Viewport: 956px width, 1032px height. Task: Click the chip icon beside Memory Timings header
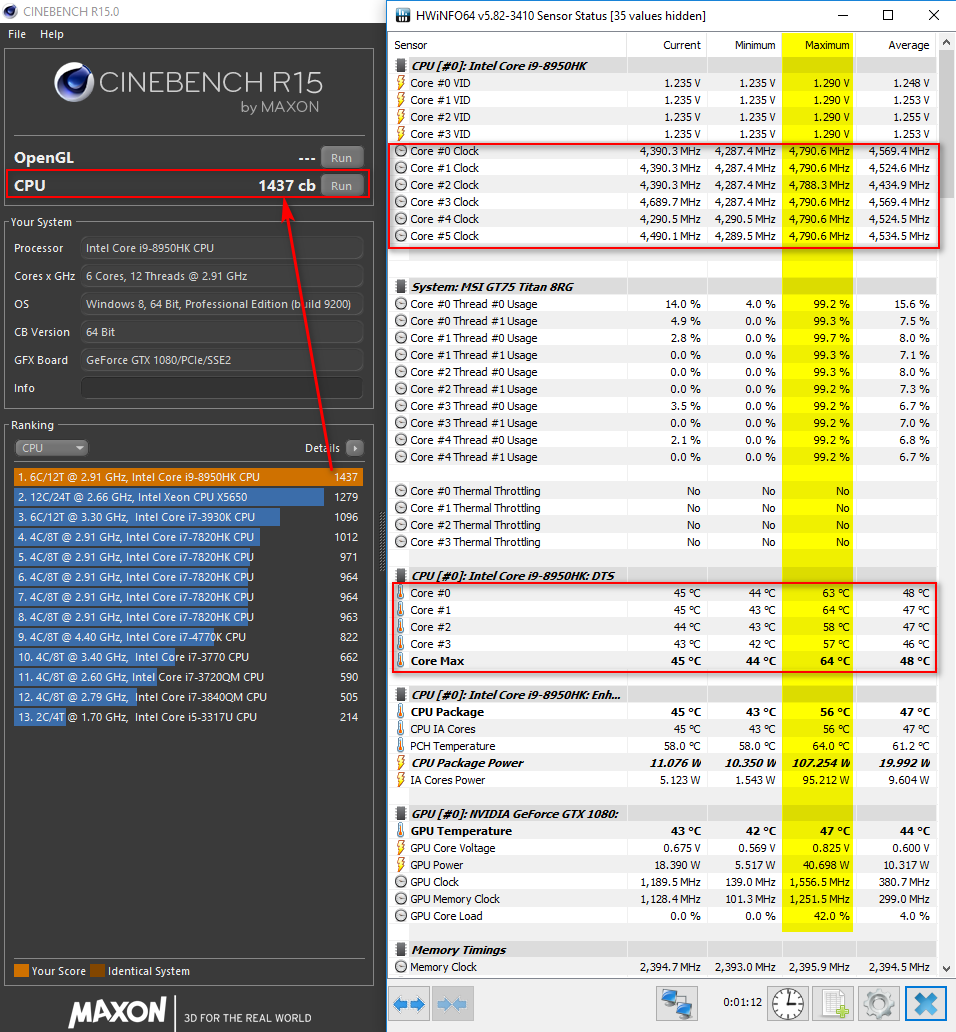point(400,950)
